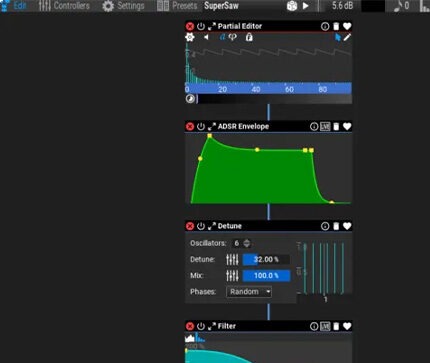The width and height of the screenshot is (430, 363).
Task: Select the pencil draw tool
Action: tap(347, 37)
